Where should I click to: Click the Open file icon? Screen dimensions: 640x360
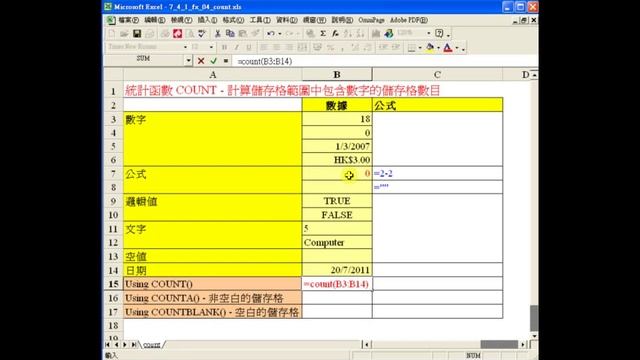tap(124, 33)
